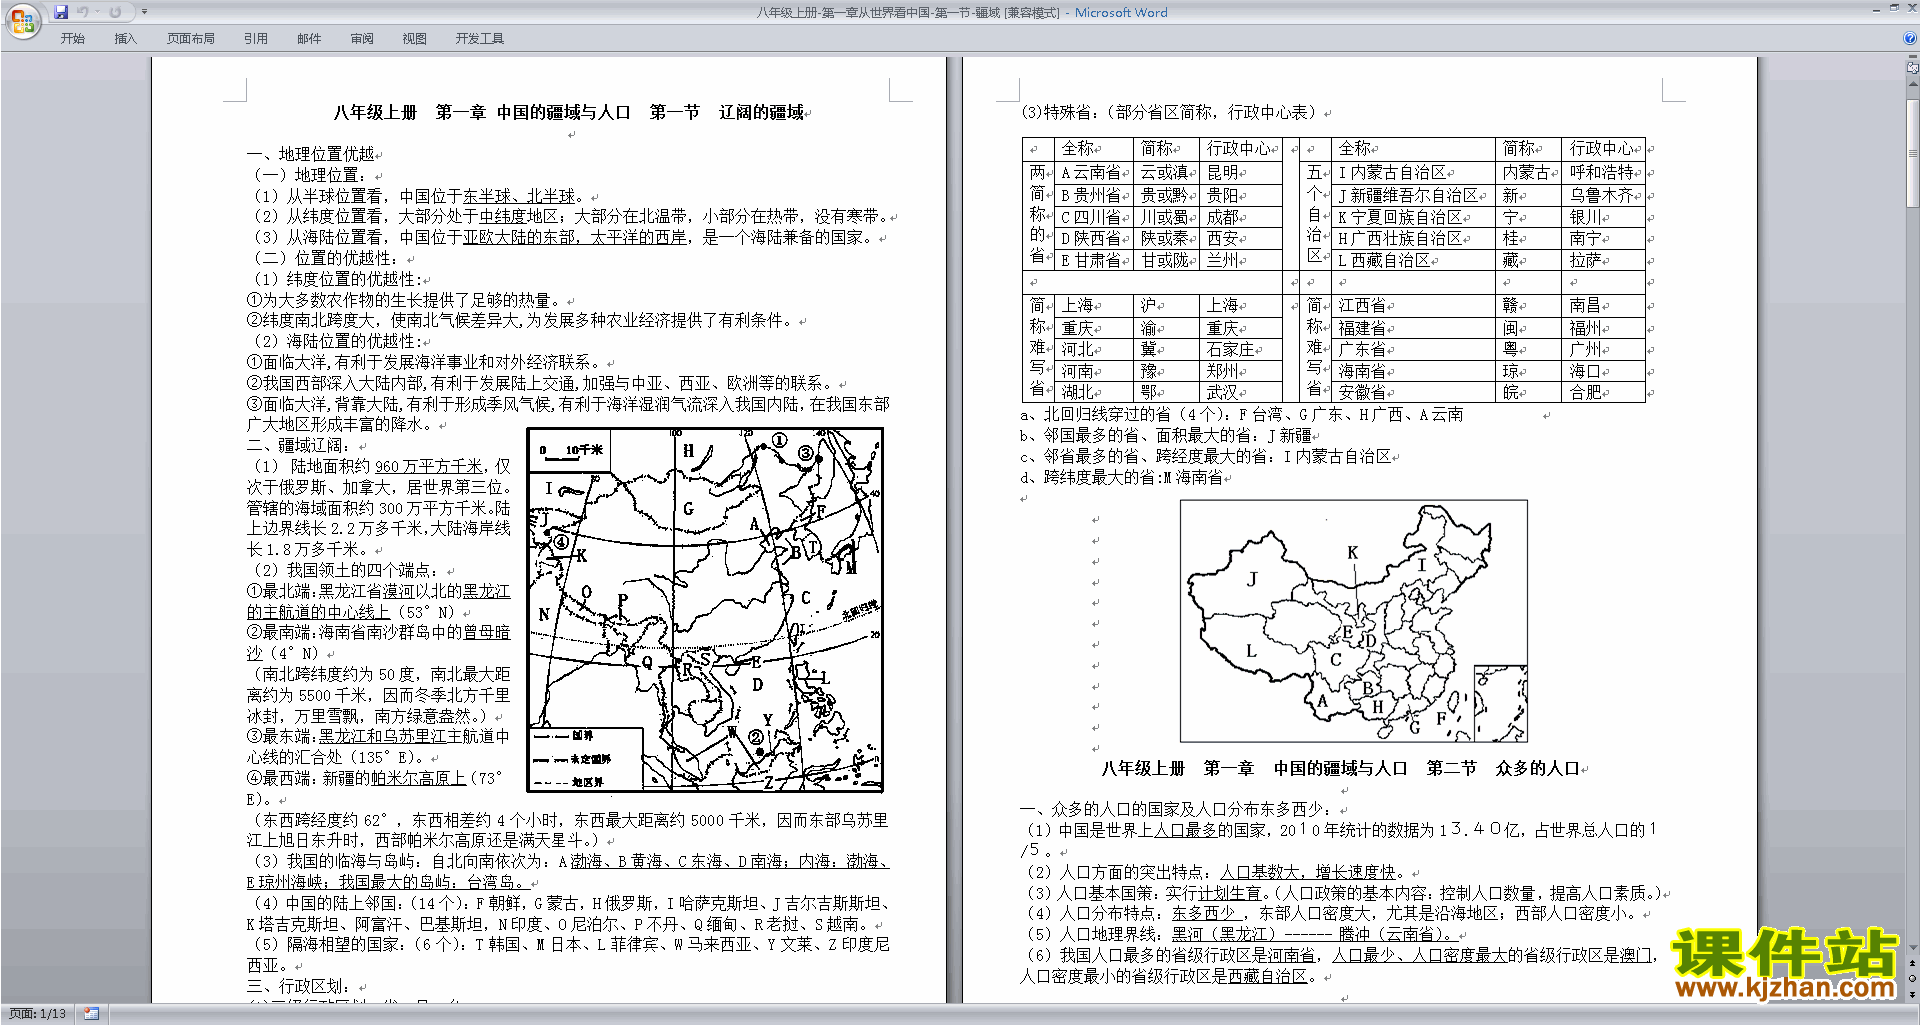Click the vertical scrollbar up arrow

1913,82
